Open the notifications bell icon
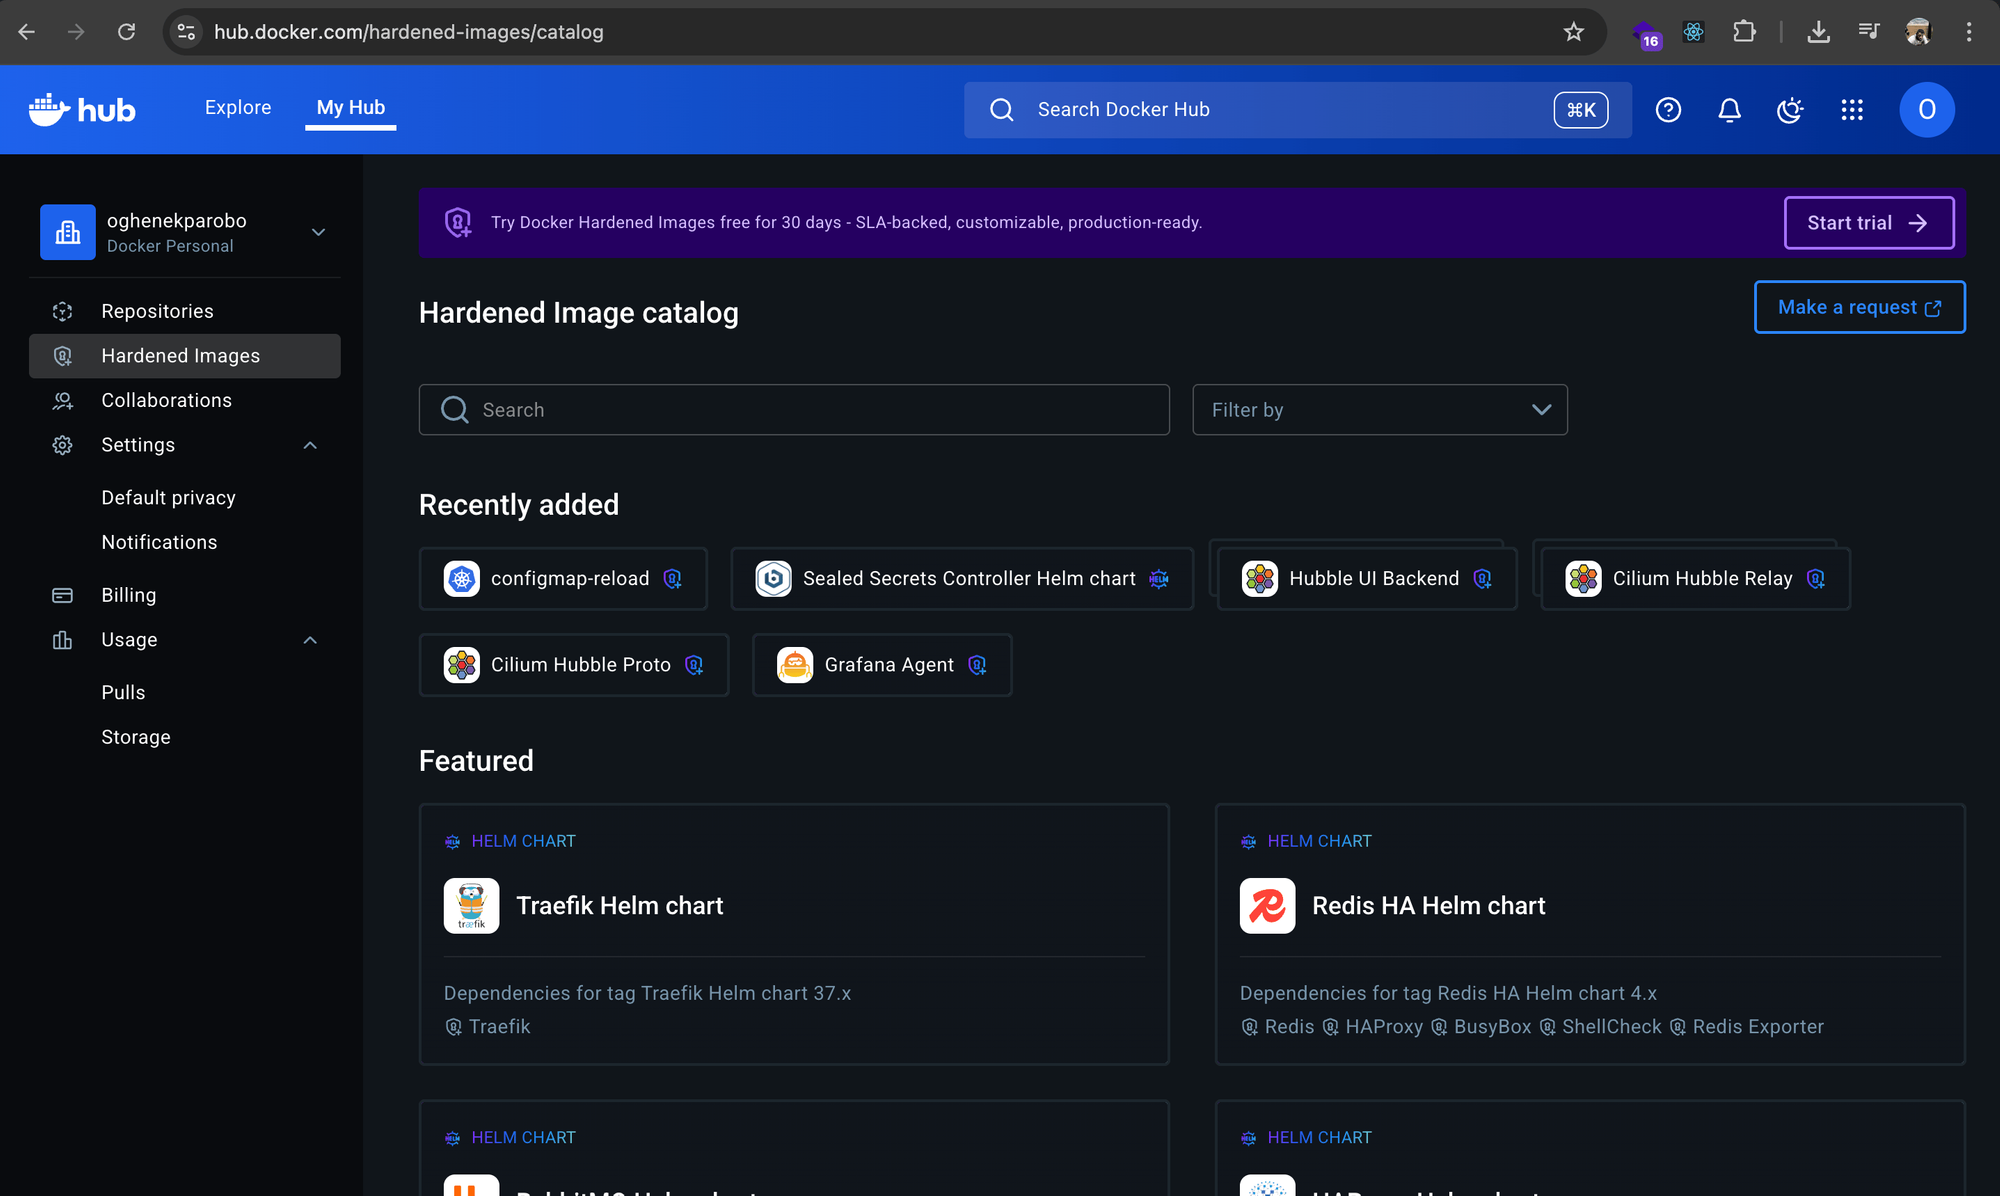 (x=1729, y=110)
